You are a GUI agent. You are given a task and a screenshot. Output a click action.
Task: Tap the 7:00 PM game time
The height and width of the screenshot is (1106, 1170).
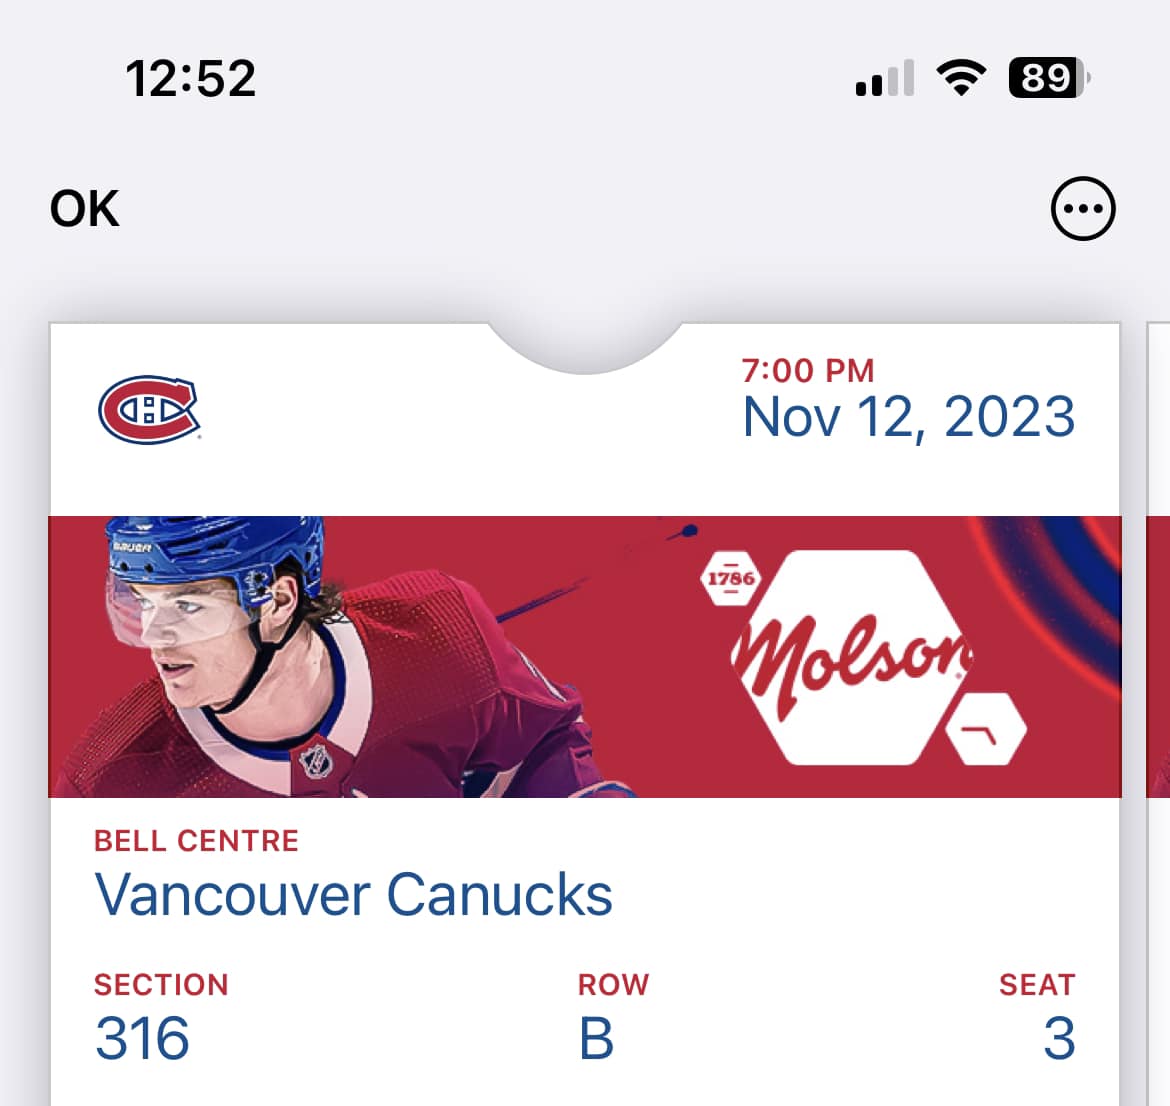tap(808, 371)
